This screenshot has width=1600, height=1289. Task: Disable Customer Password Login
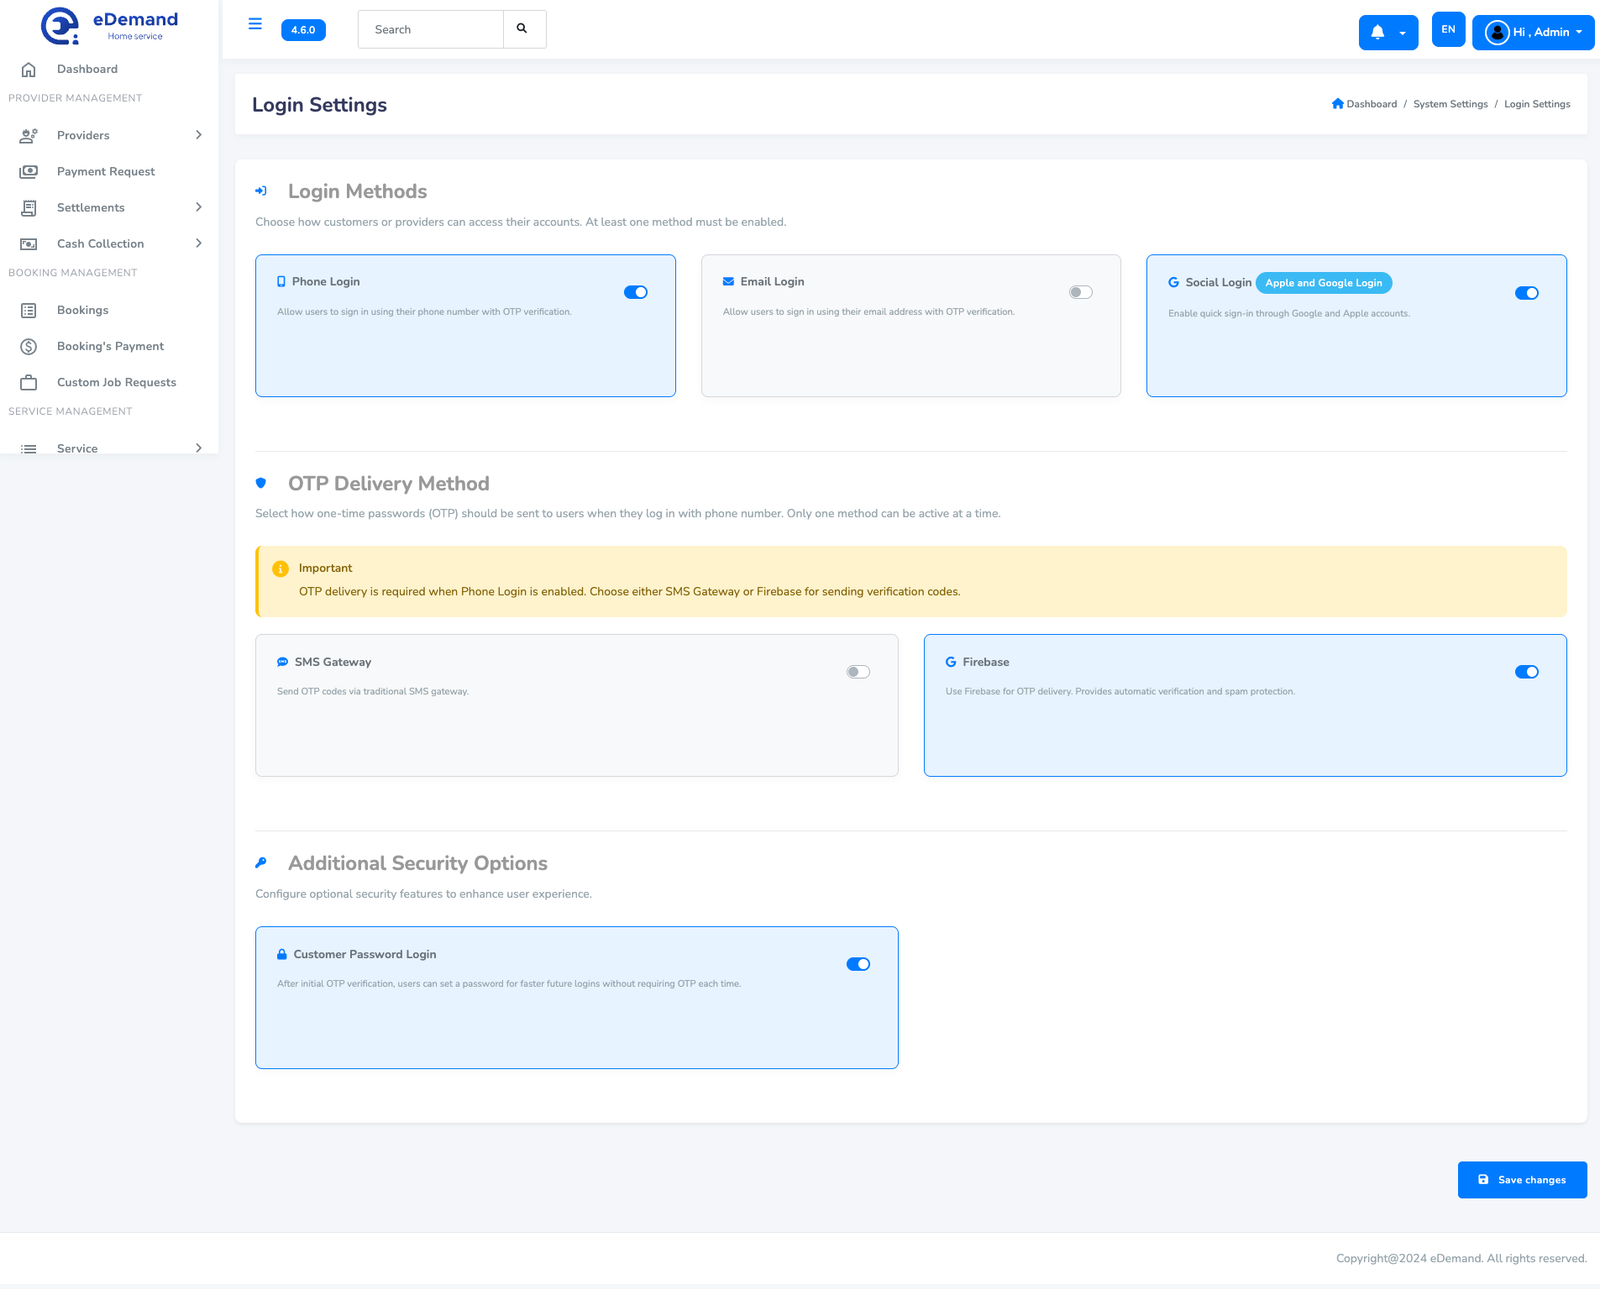pos(858,964)
